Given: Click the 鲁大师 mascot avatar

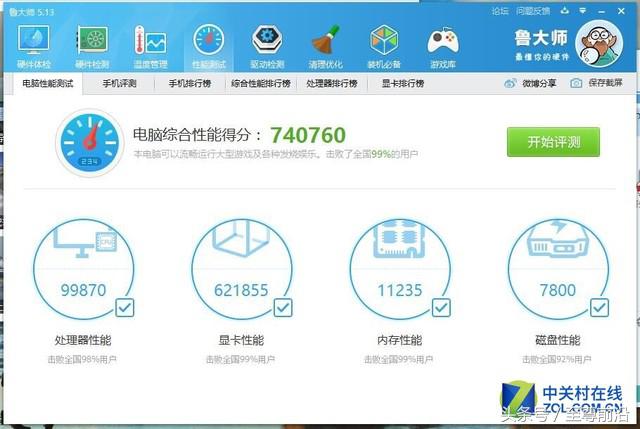Looking at the screenshot, I should coord(599,43).
